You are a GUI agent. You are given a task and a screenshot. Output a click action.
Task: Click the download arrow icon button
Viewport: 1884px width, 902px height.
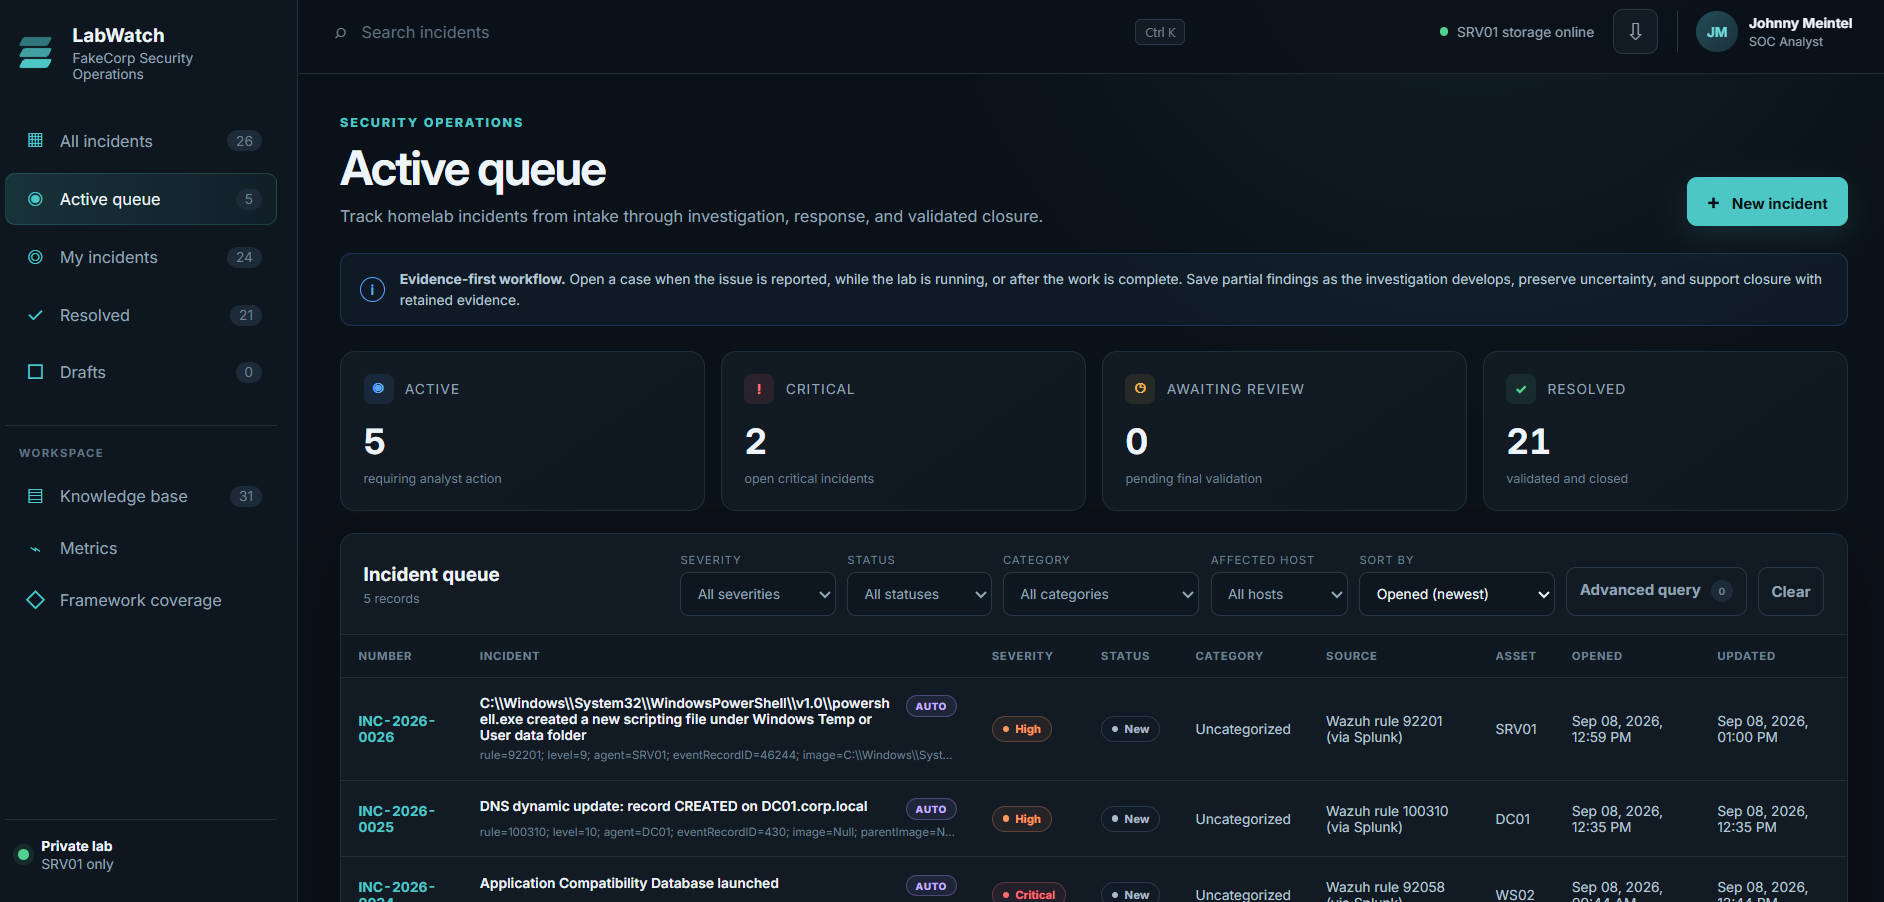[x=1635, y=32]
